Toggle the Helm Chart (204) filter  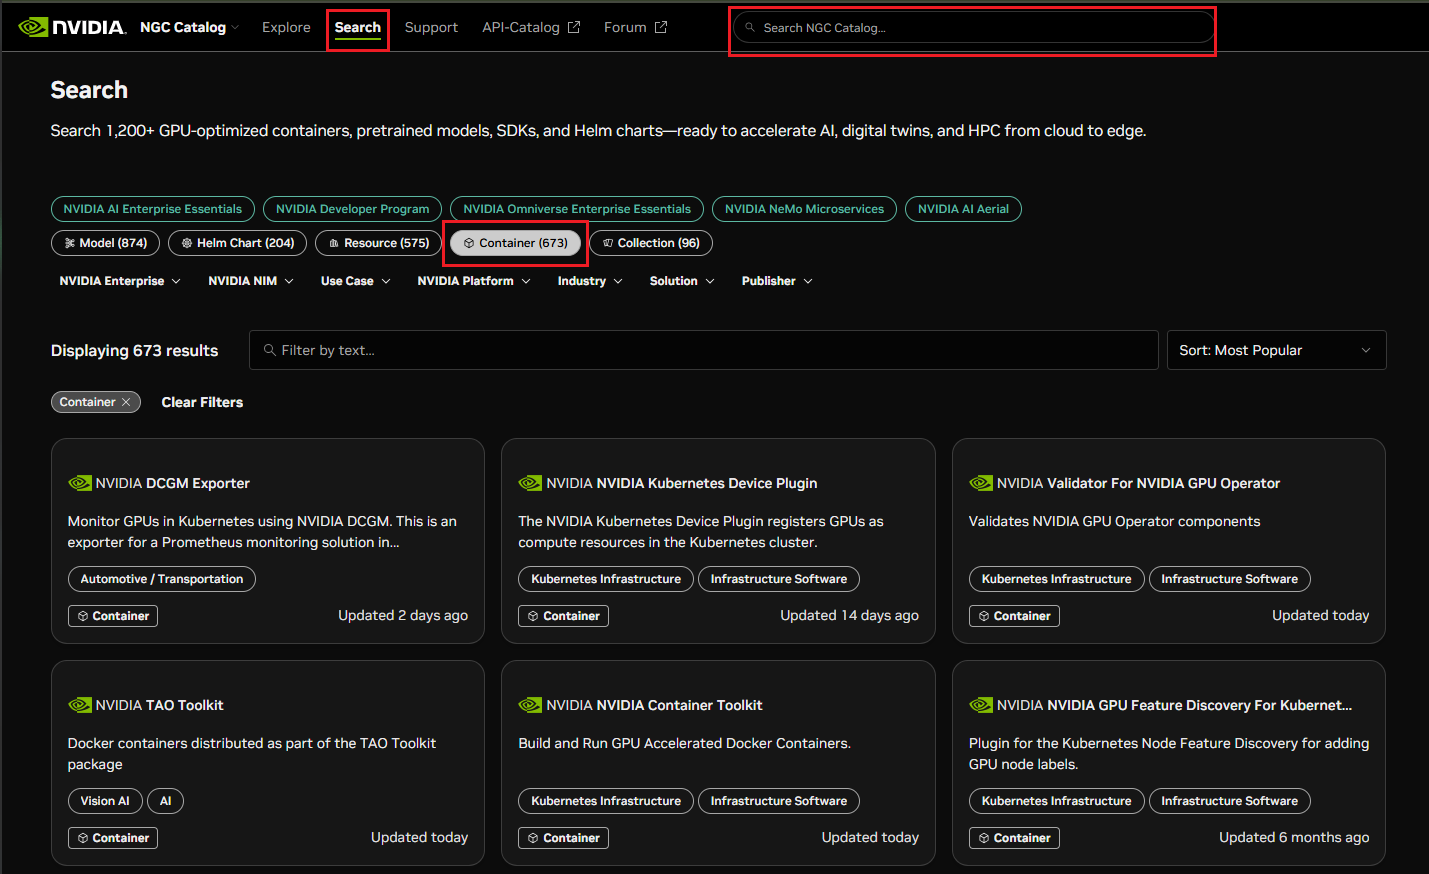[237, 243]
